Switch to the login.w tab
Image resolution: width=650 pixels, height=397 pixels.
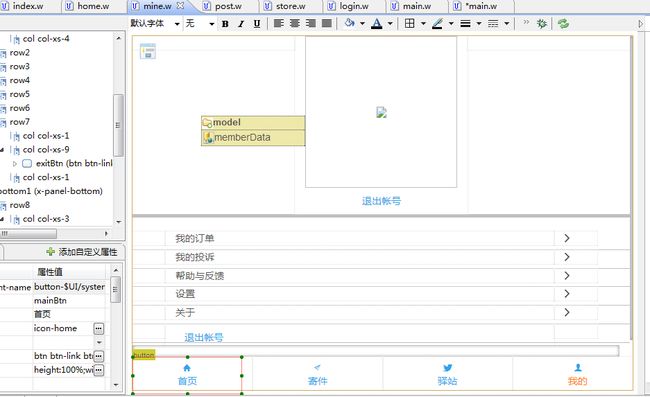point(354,6)
